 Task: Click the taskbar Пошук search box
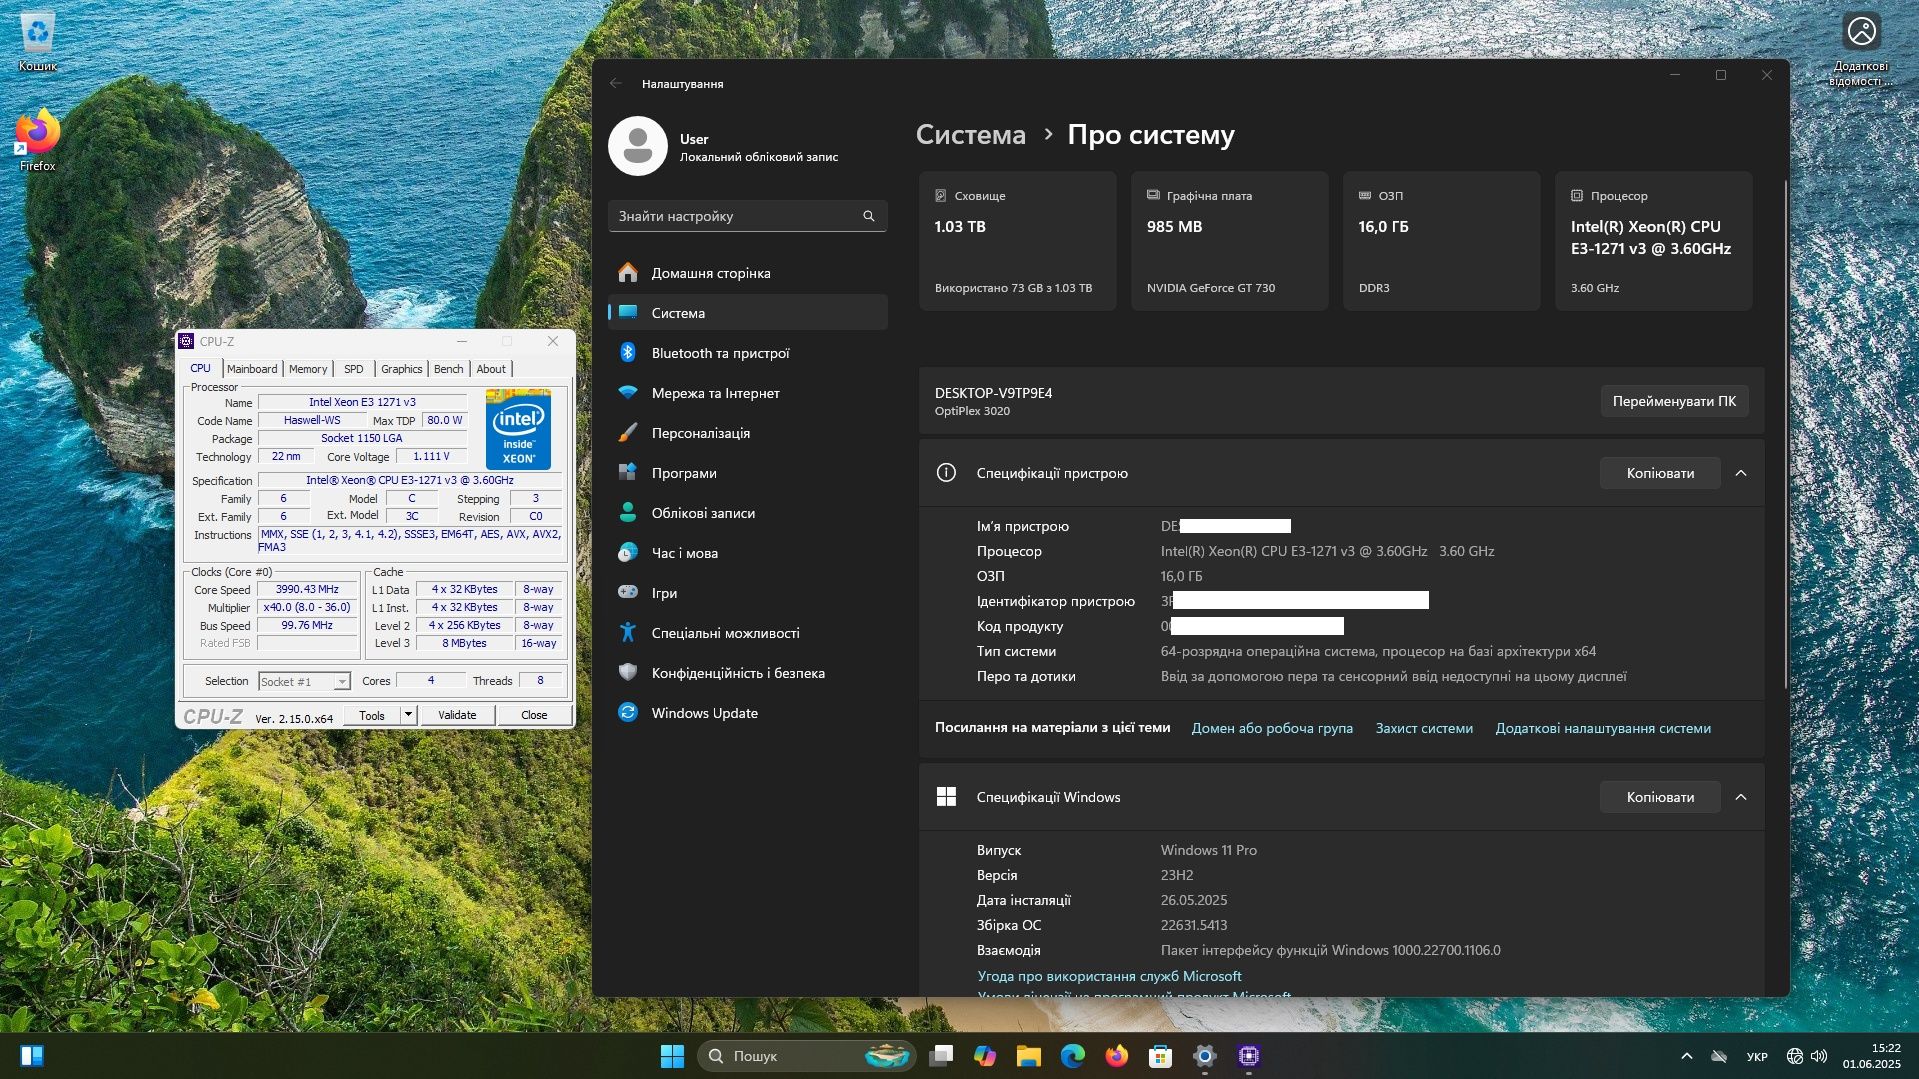[x=807, y=1056]
